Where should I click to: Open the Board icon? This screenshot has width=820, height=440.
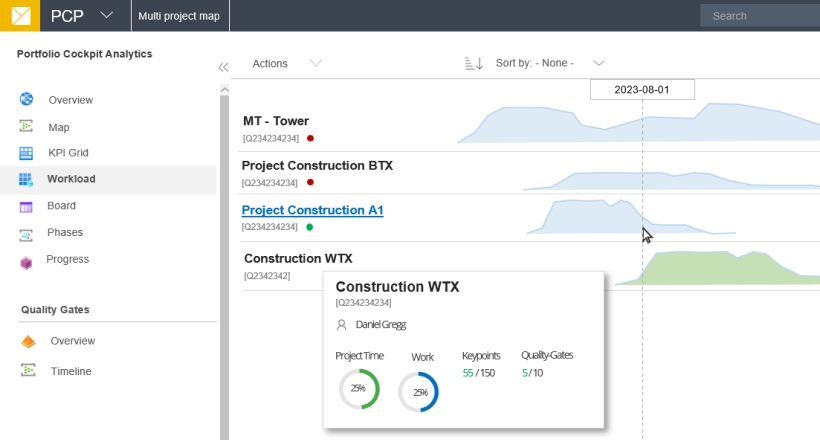27,206
